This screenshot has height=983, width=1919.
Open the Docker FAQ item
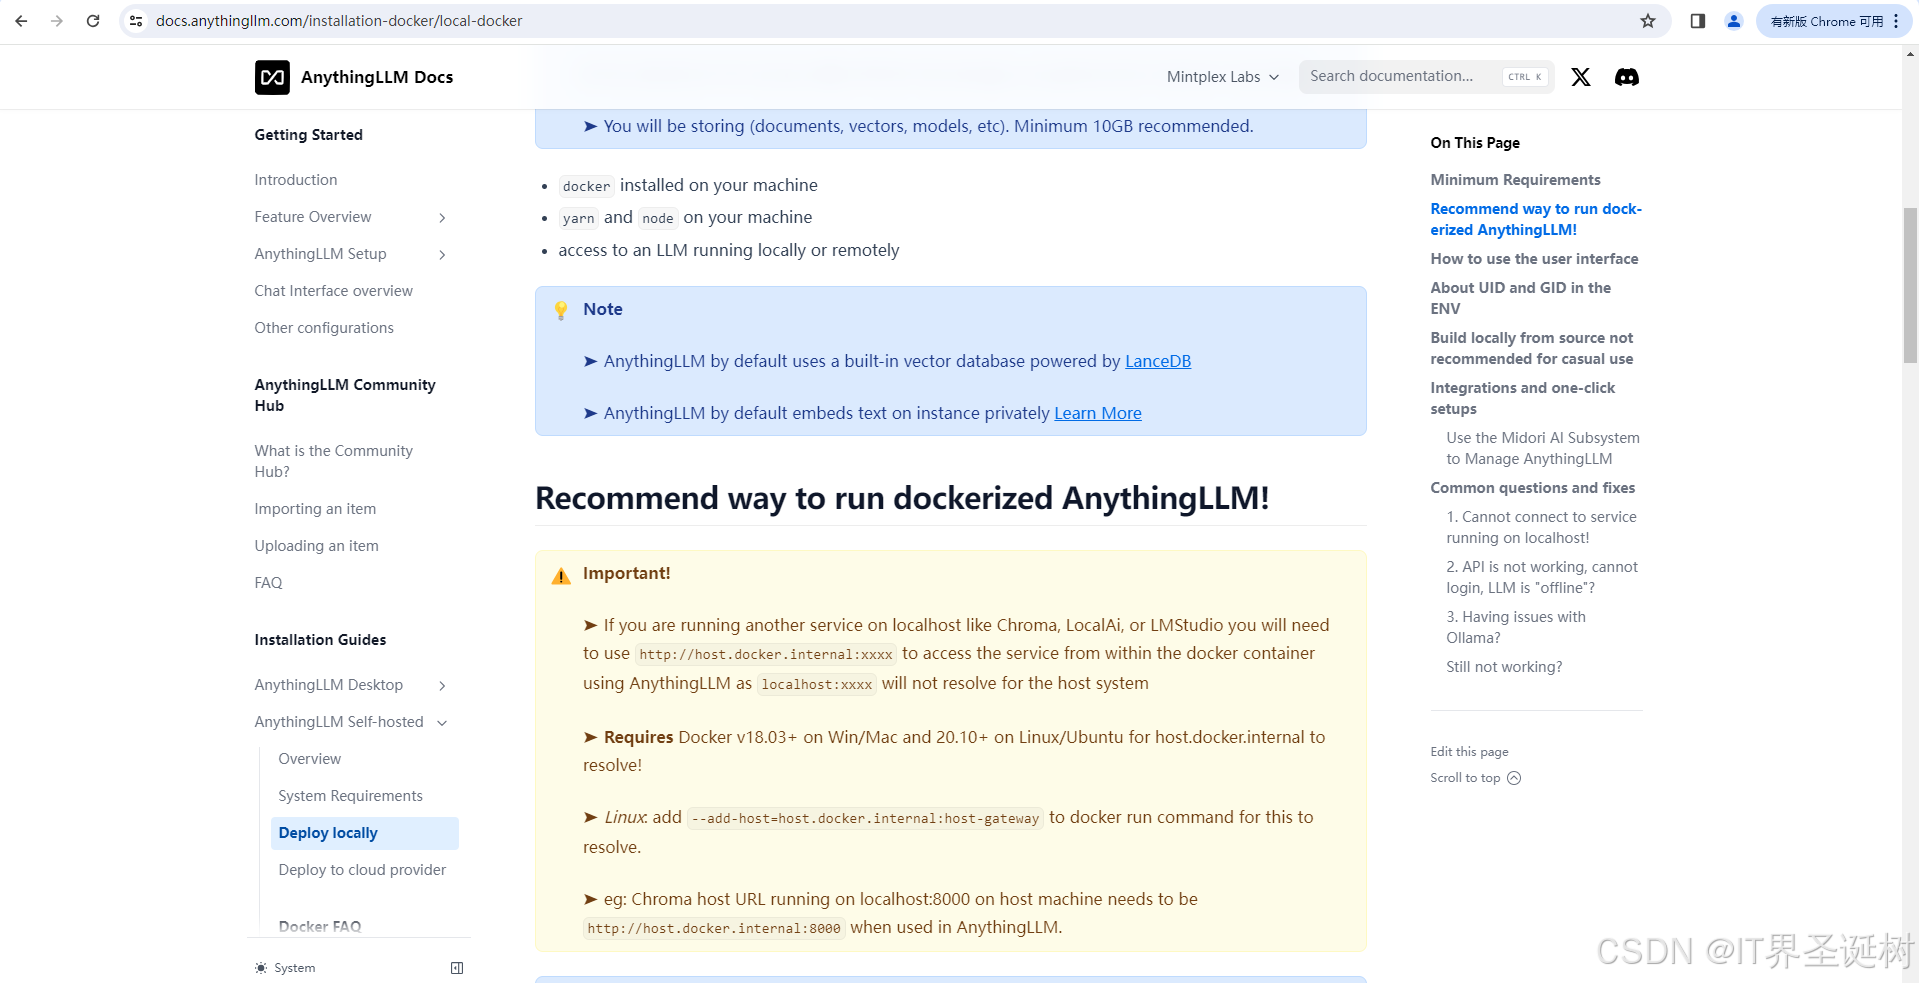pyautogui.click(x=320, y=927)
